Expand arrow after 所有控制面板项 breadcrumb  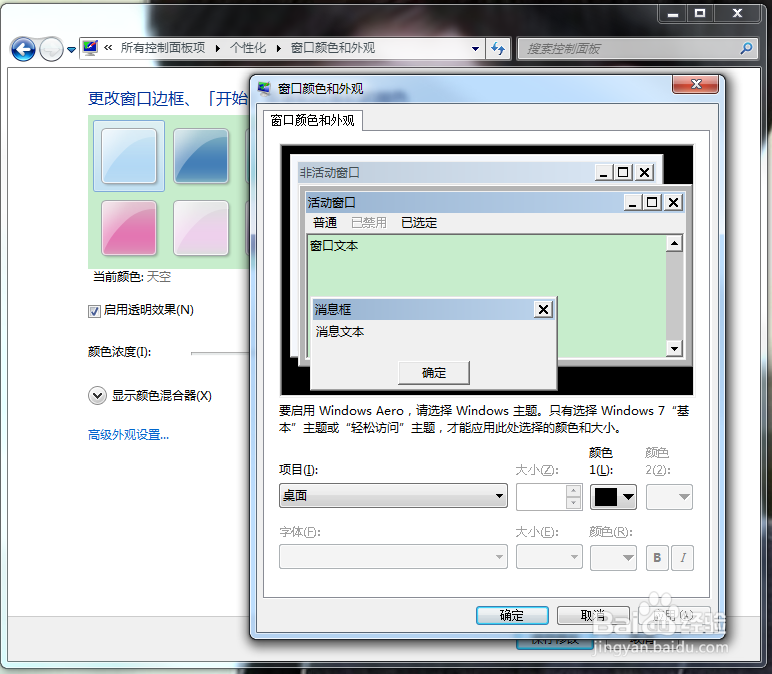(x=218, y=48)
